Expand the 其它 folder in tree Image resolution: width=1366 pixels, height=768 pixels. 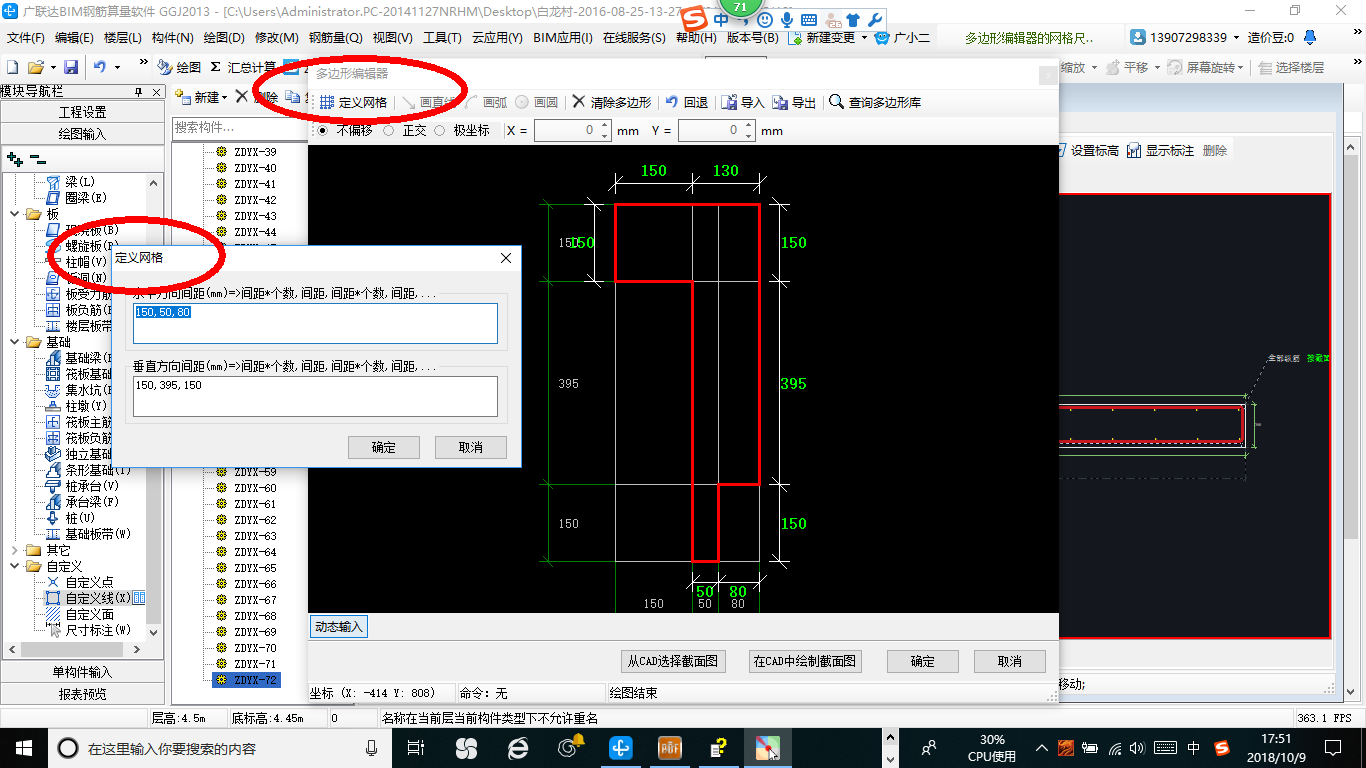(15, 550)
